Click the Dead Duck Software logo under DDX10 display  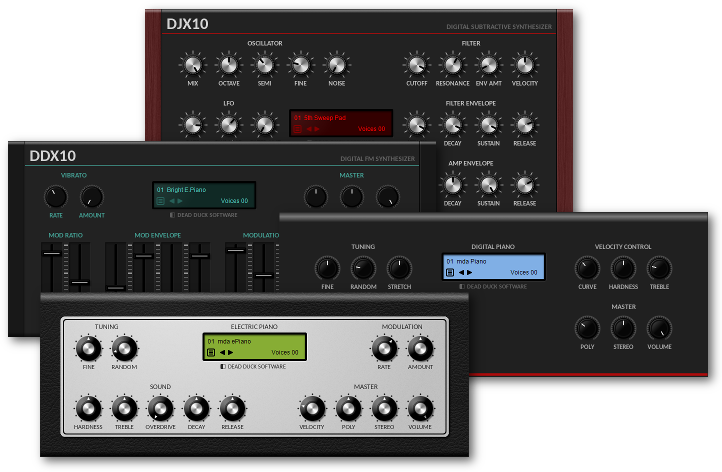point(204,215)
